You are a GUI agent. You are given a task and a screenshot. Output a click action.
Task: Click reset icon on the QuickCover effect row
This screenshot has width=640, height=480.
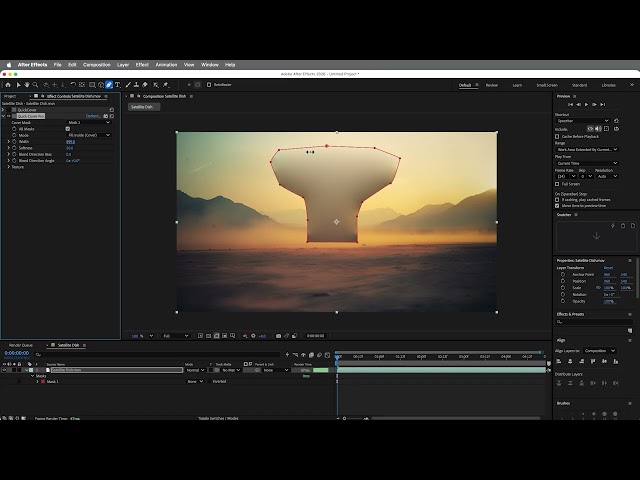pyautogui.click(x=112, y=110)
